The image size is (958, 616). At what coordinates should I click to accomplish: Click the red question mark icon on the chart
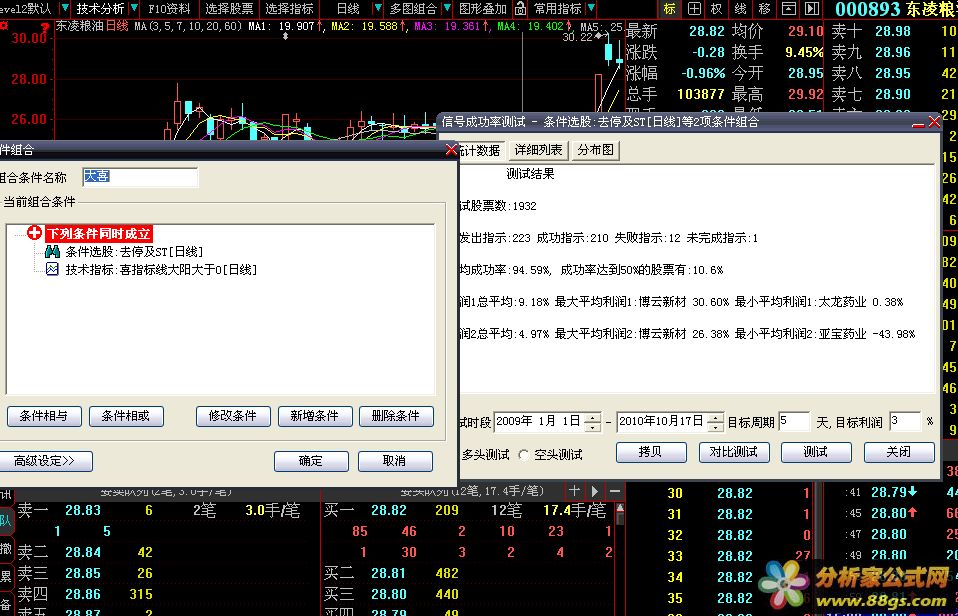[x=44, y=27]
